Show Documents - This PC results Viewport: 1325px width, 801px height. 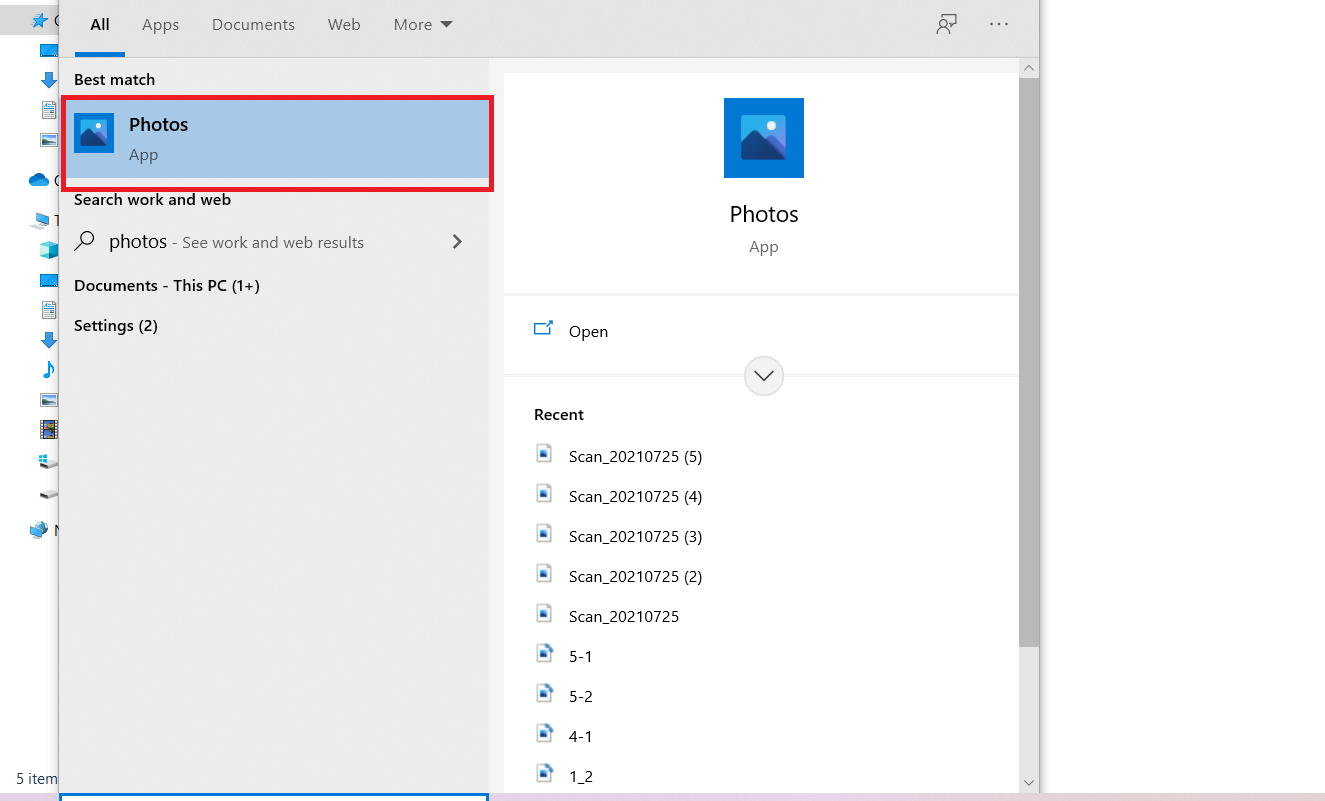click(167, 286)
